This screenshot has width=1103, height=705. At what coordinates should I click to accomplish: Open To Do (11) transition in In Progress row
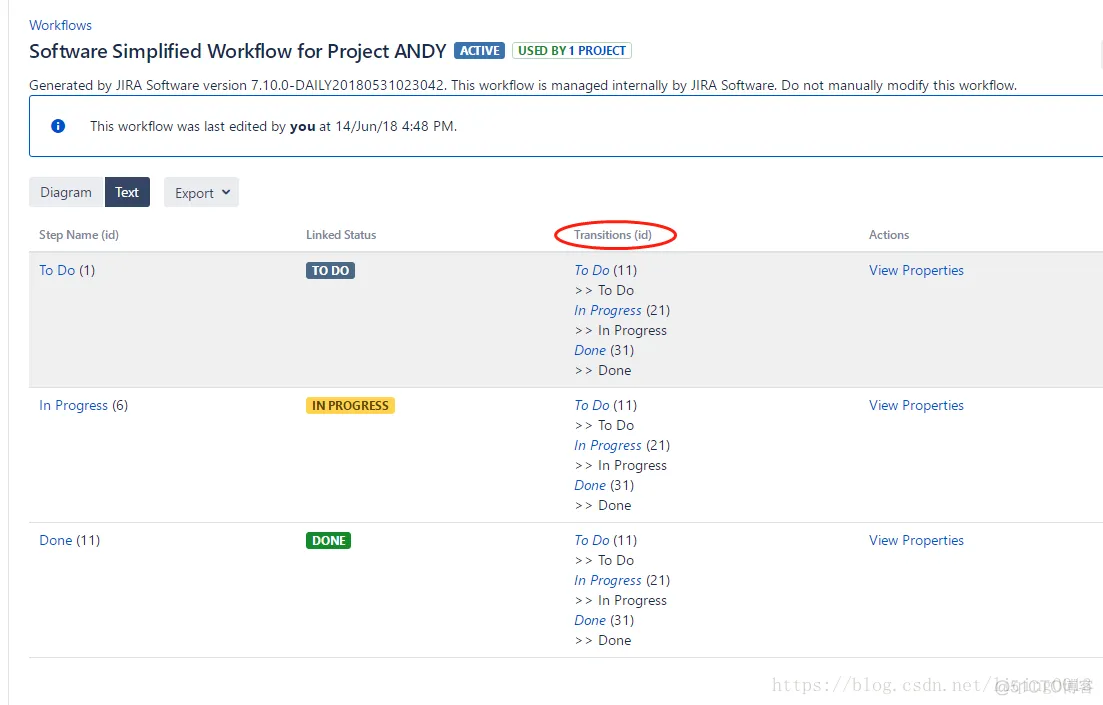[592, 405]
